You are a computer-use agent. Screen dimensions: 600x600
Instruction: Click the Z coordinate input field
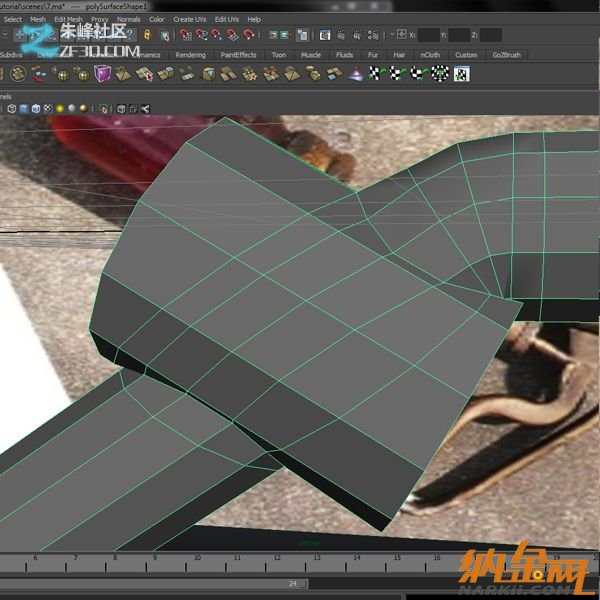pos(491,35)
